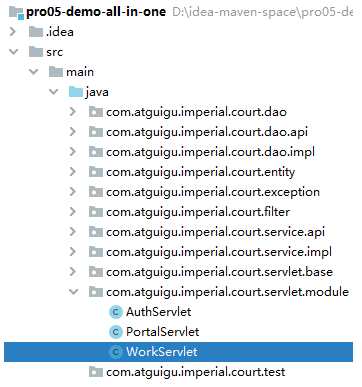Screen dimensions: 362x387
Task: Collapse the src folder arrow
Action: (x=13, y=52)
